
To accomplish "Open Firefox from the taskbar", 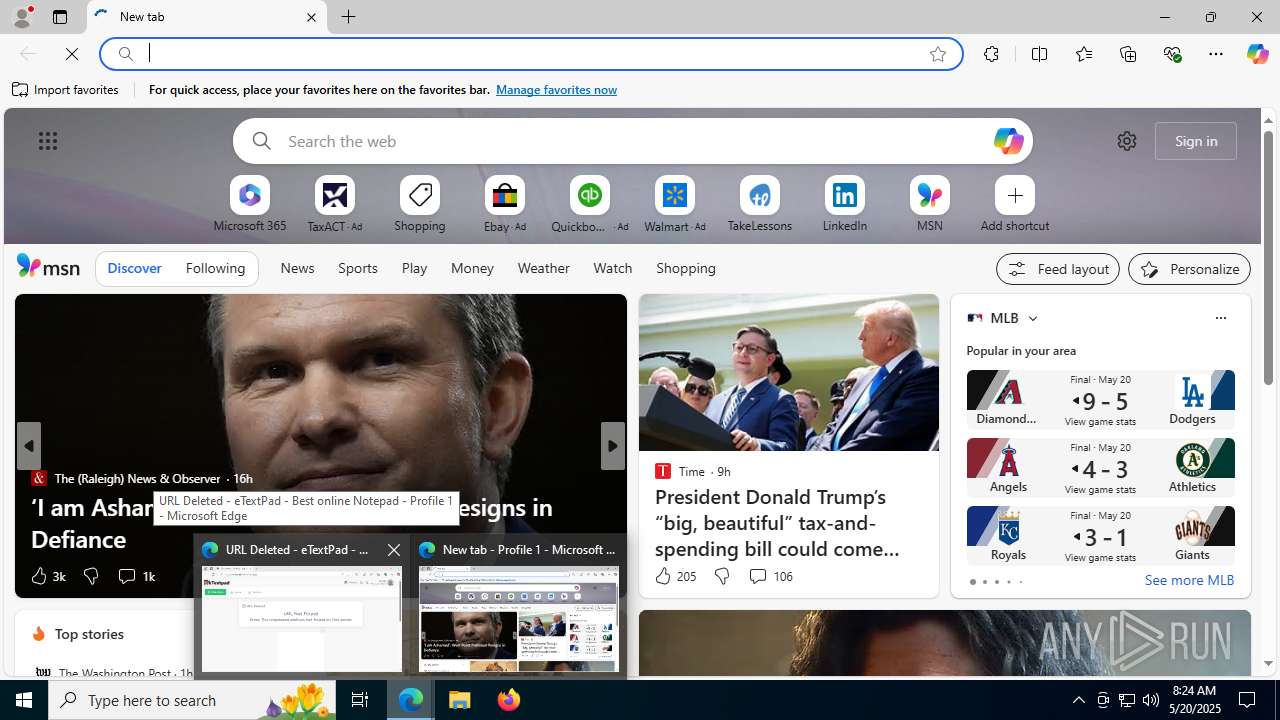I will click(x=508, y=700).
